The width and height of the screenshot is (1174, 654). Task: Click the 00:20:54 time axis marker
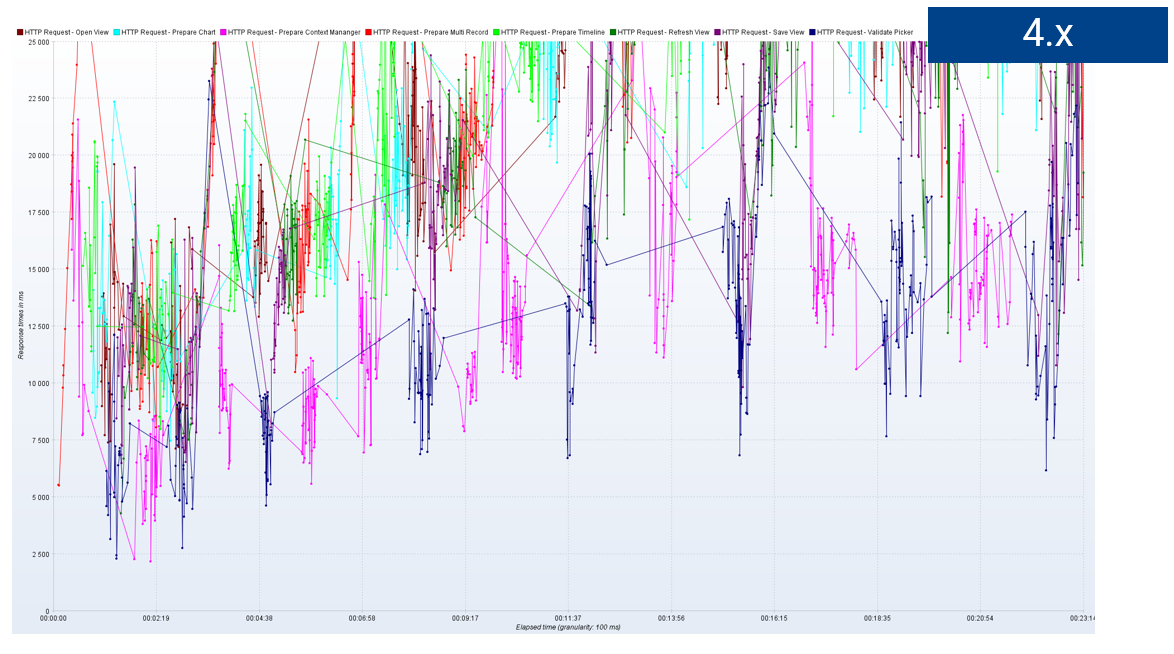(x=980, y=619)
